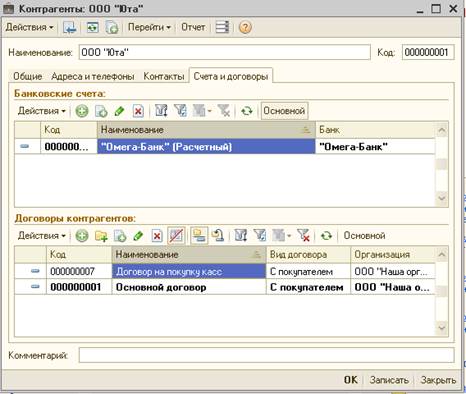
Task: Click contract code 000000007 cell
Action: click(79, 271)
